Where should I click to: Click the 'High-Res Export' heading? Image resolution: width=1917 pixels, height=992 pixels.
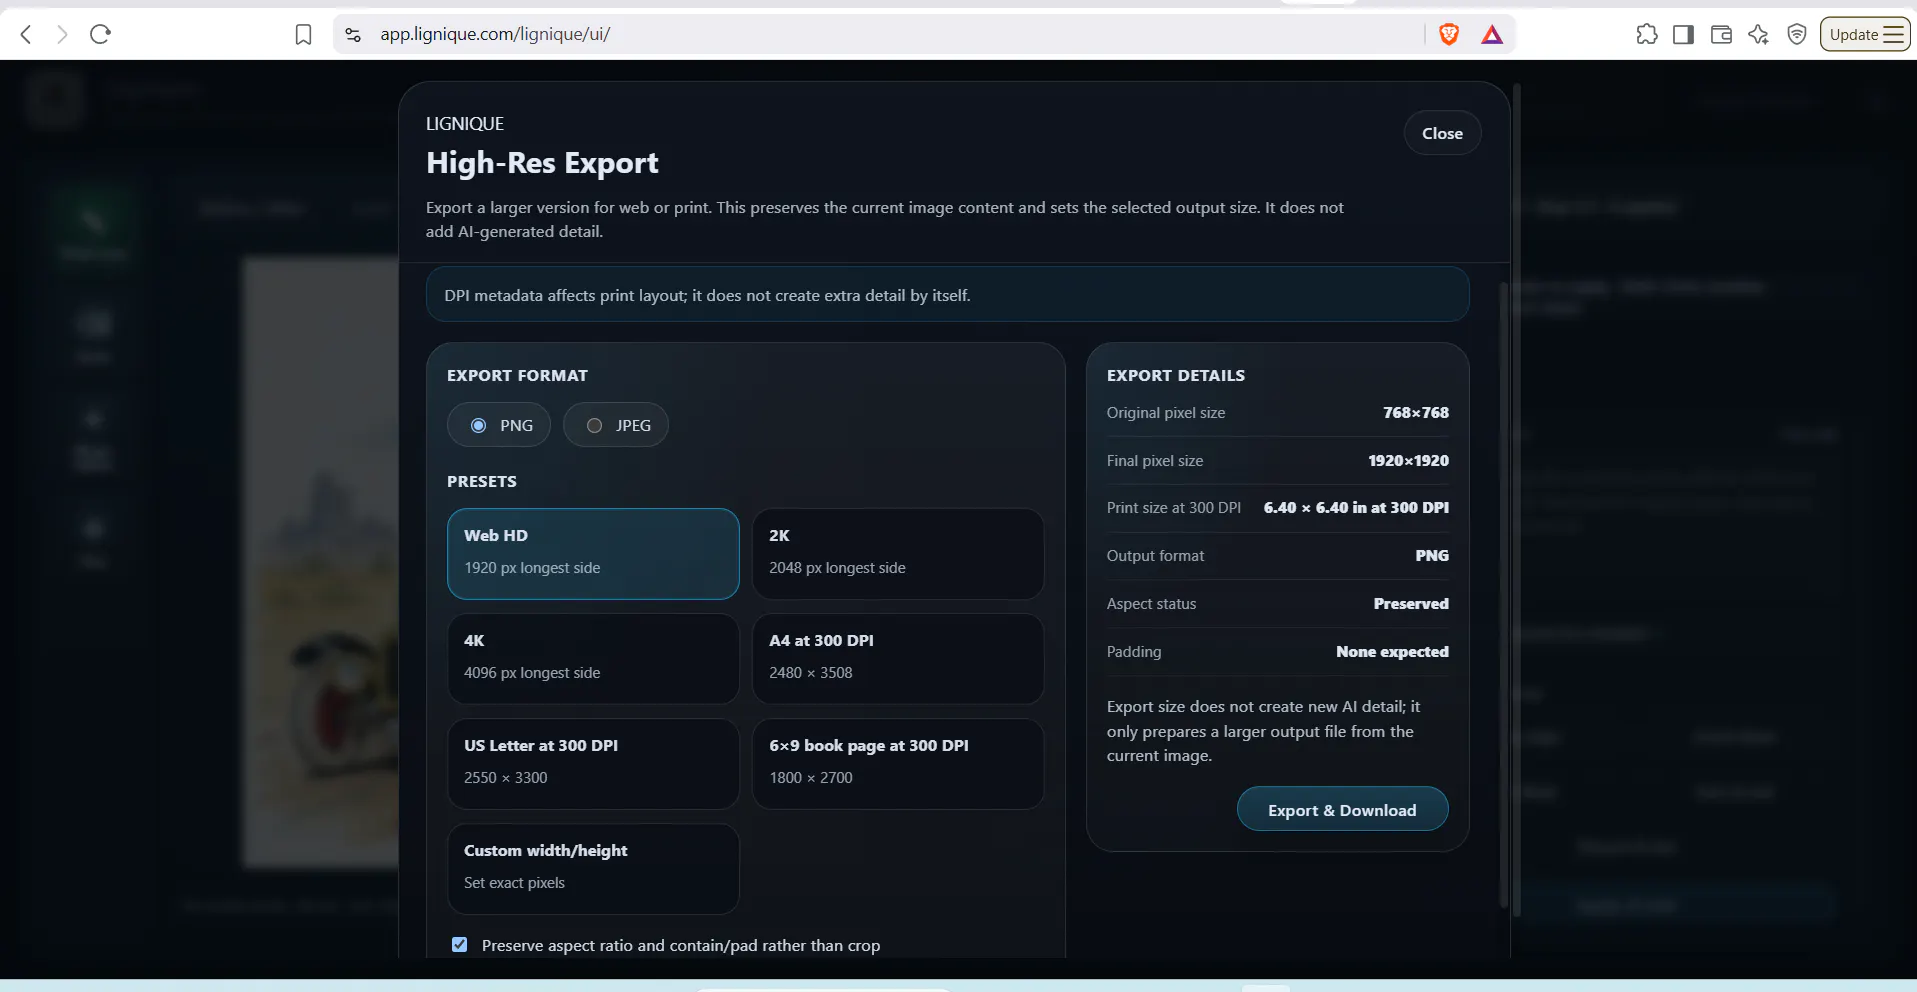coord(542,163)
